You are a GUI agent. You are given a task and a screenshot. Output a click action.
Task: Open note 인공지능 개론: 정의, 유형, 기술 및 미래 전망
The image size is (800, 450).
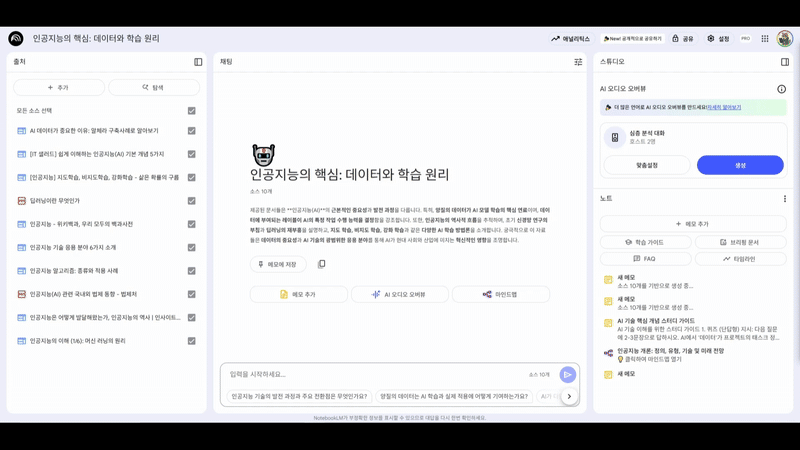(x=694, y=355)
